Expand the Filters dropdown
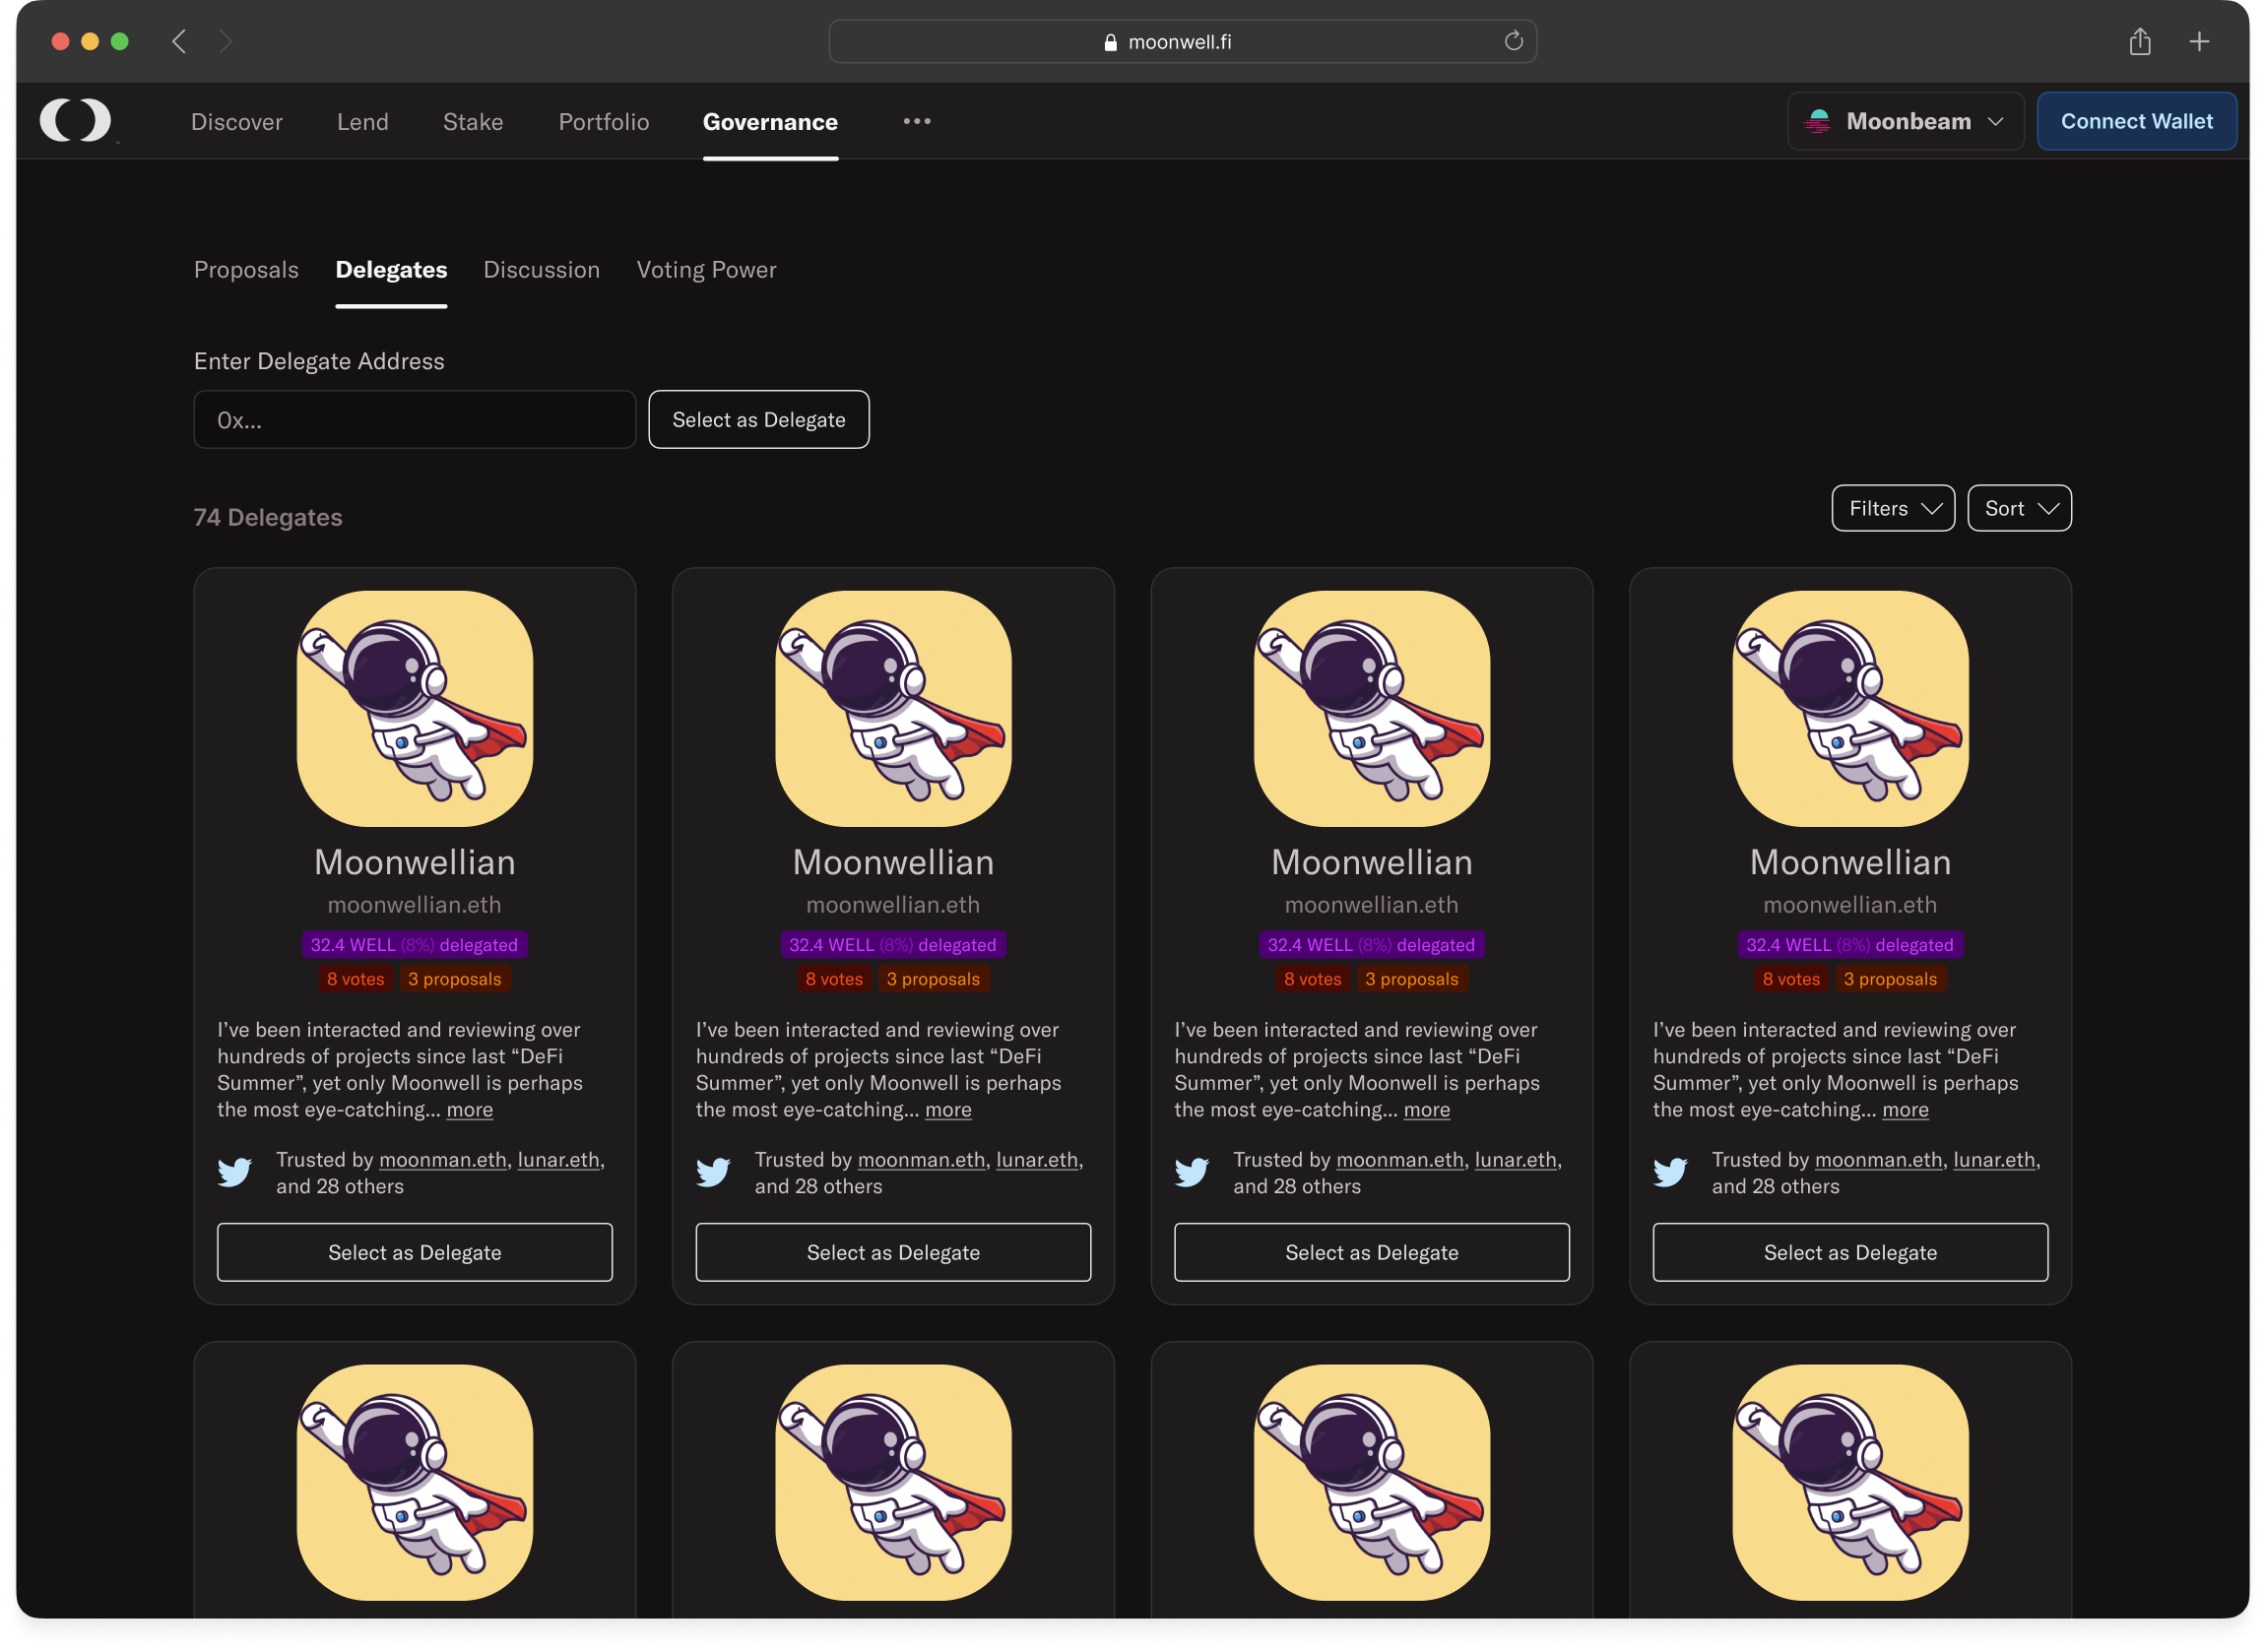Image resolution: width=2265 pixels, height=1652 pixels. point(1892,508)
